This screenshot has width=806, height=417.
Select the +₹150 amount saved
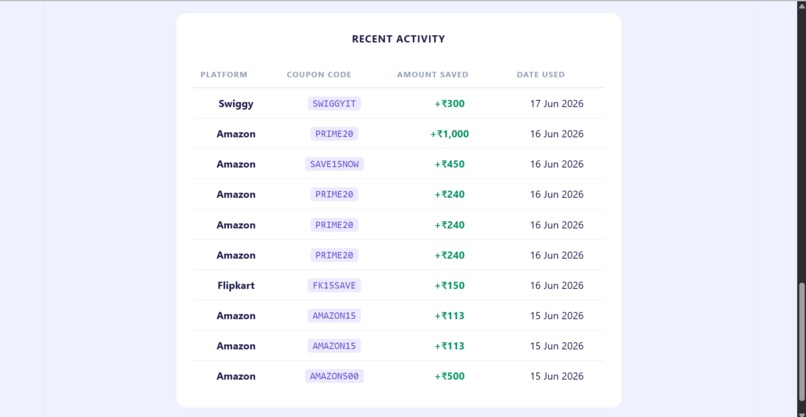point(449,285)
